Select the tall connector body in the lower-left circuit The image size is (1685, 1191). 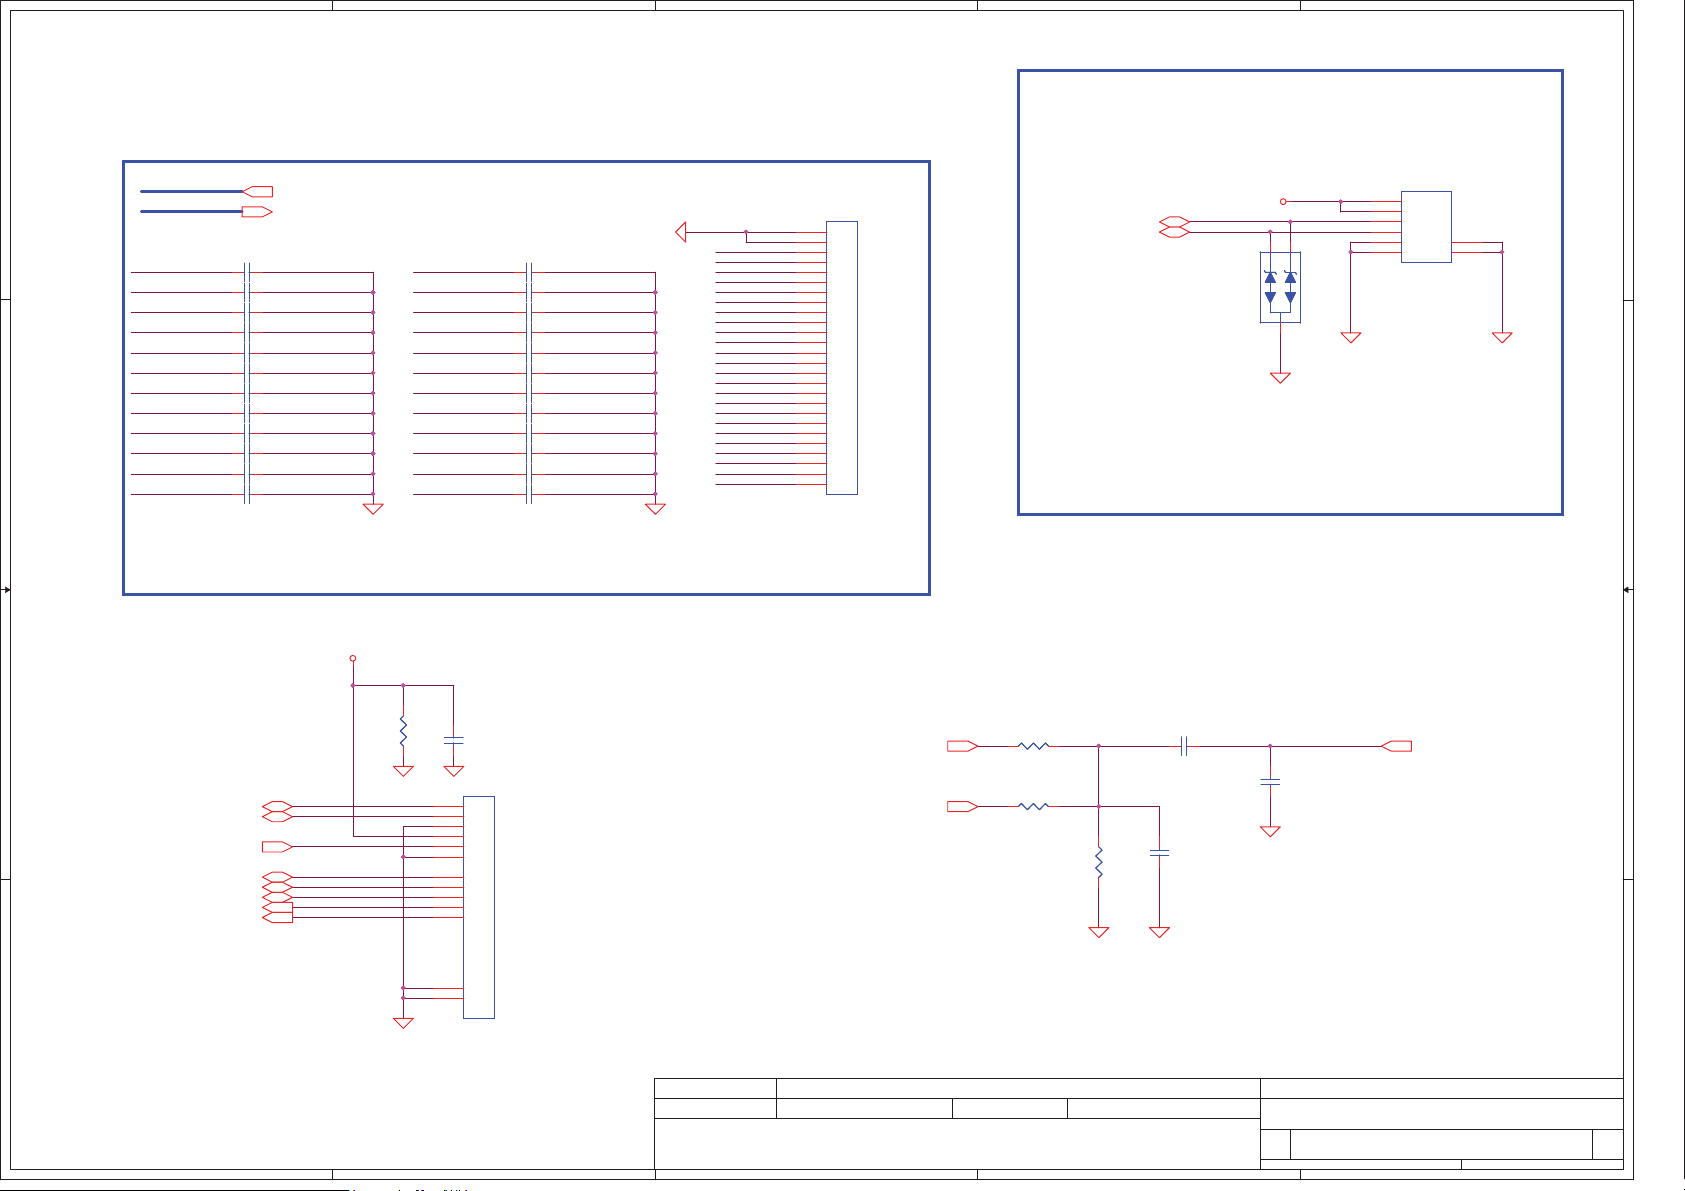coord(479,907)
